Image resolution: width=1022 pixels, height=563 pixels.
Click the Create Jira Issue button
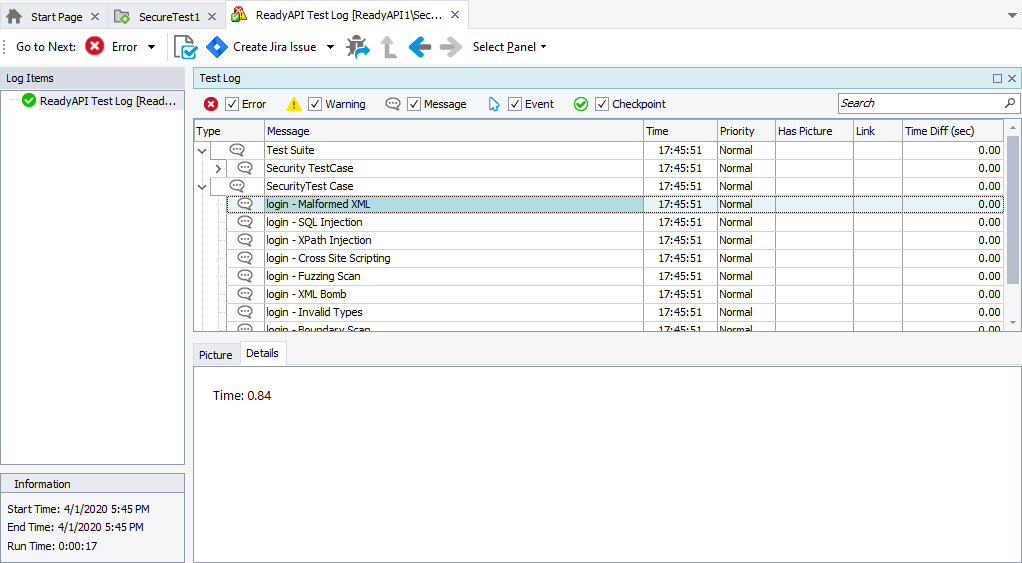click(274, 47)
